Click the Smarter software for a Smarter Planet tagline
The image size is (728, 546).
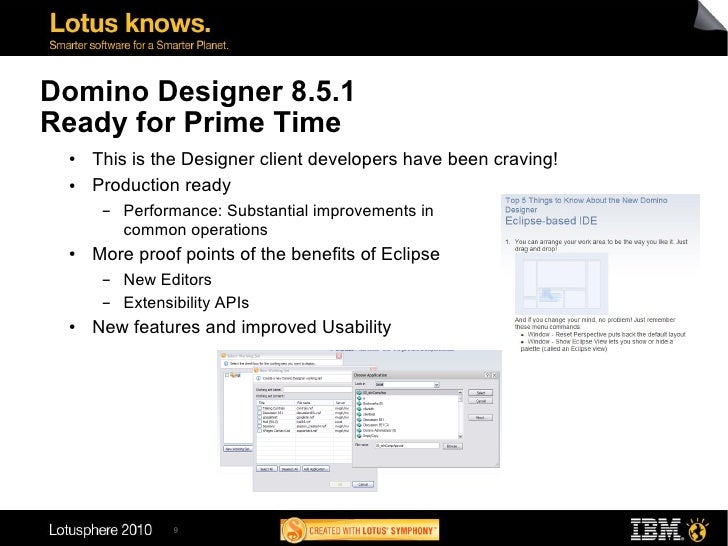click(139, 45)
